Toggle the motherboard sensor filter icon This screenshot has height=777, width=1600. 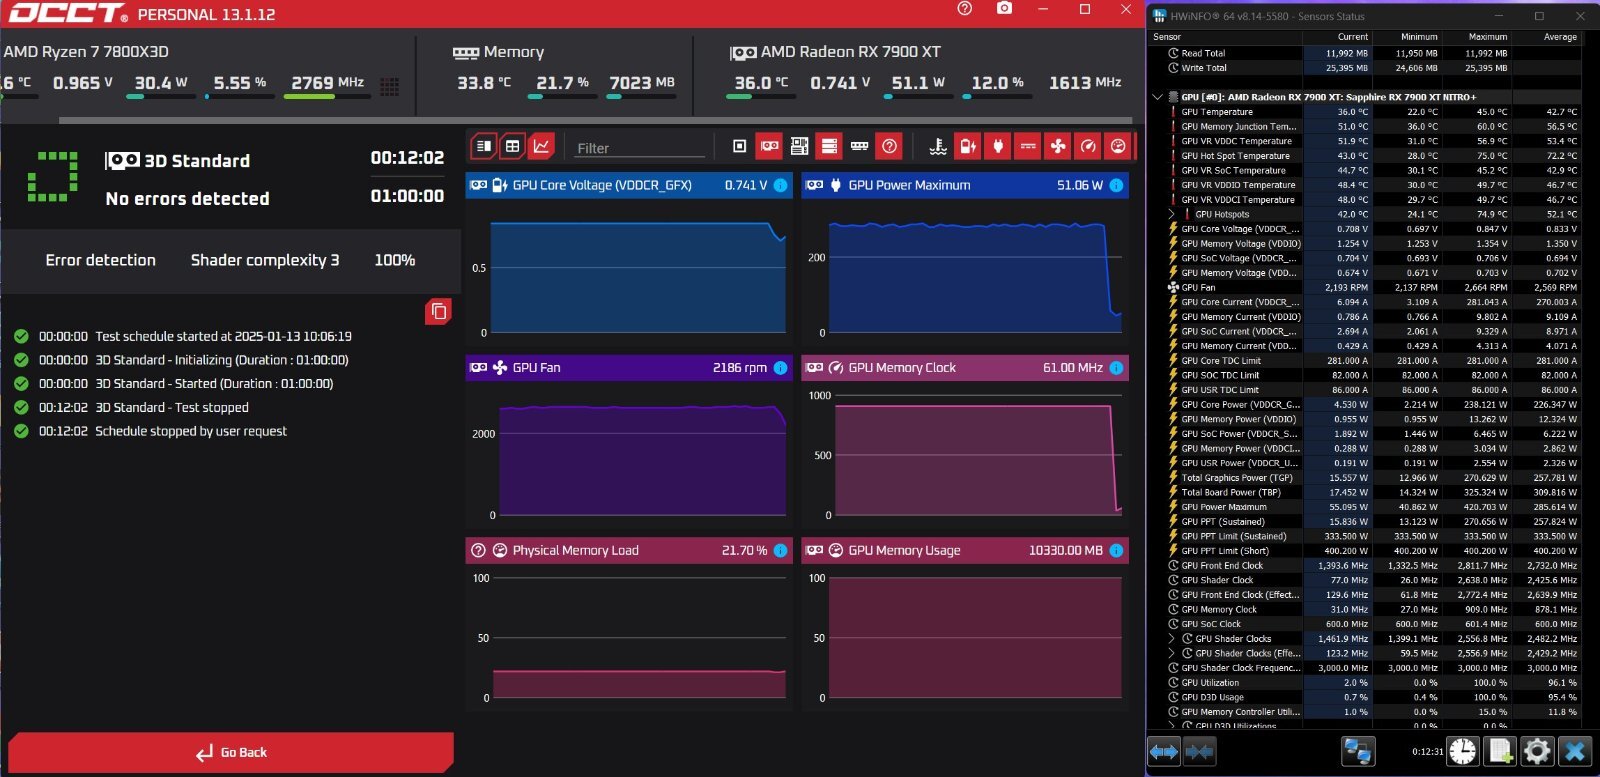click(799, 146)
